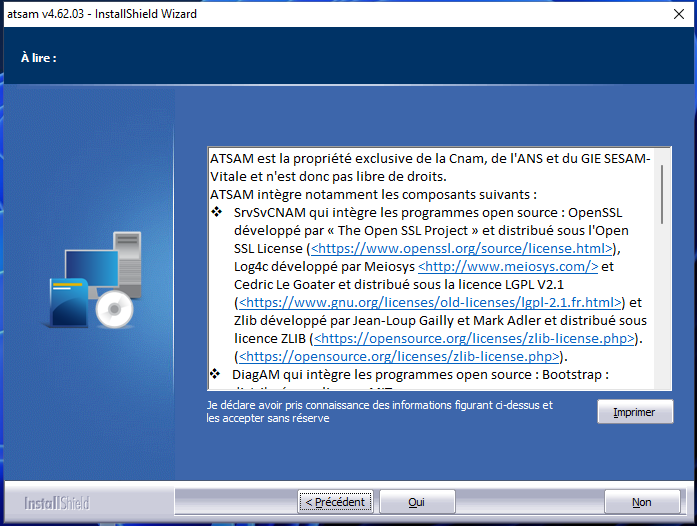Click the InstallShield logo at bottom left

[x=56, y=502]
